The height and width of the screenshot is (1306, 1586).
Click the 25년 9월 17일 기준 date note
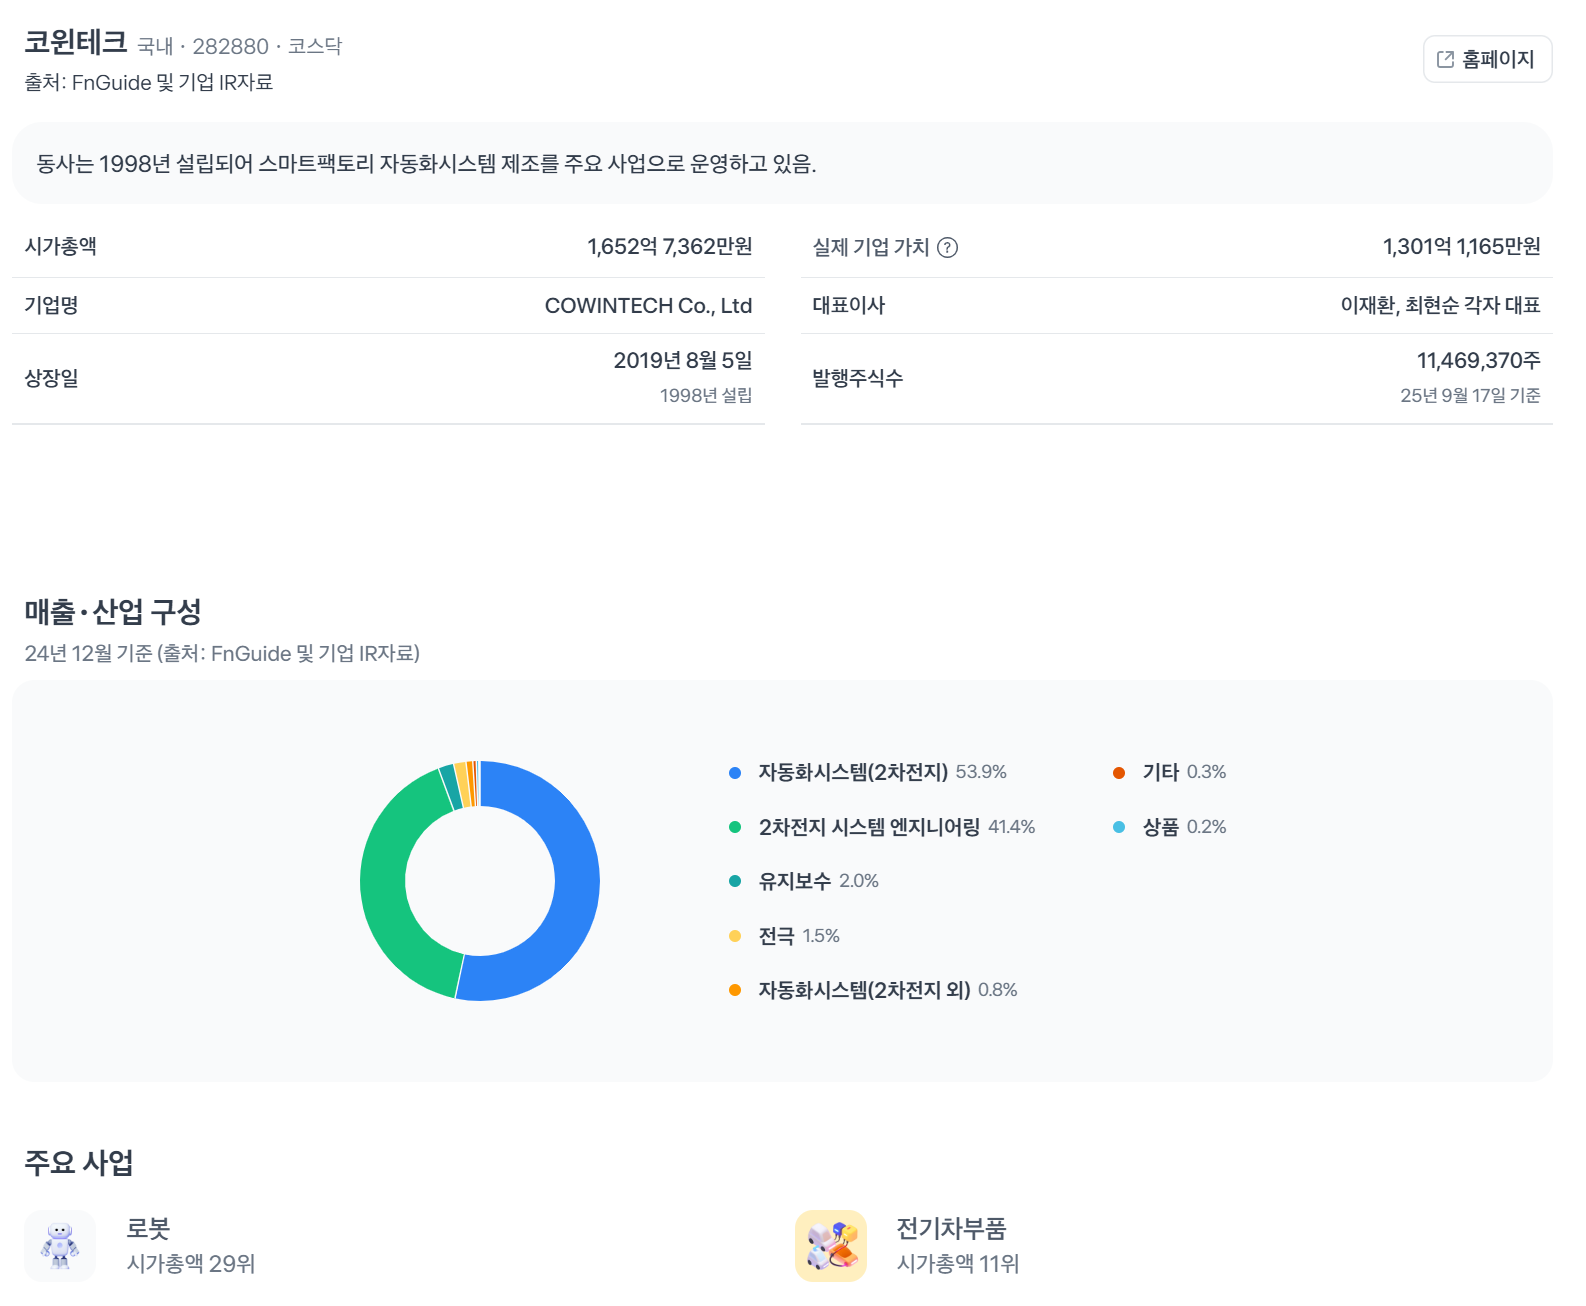pos(1470,396)
